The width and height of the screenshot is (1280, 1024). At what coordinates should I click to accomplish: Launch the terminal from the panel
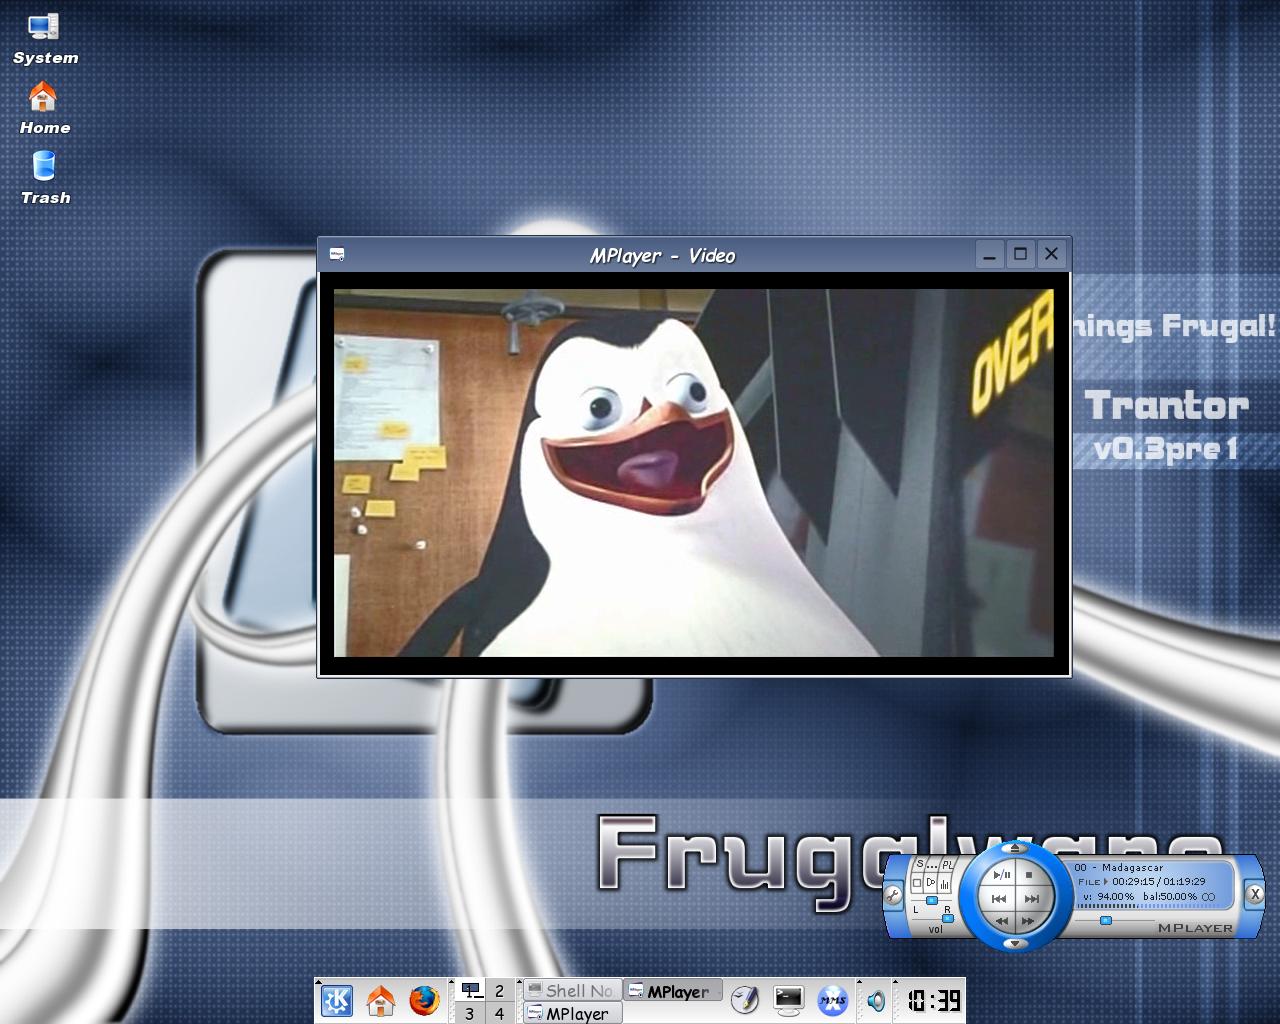tap(789, 1000)
